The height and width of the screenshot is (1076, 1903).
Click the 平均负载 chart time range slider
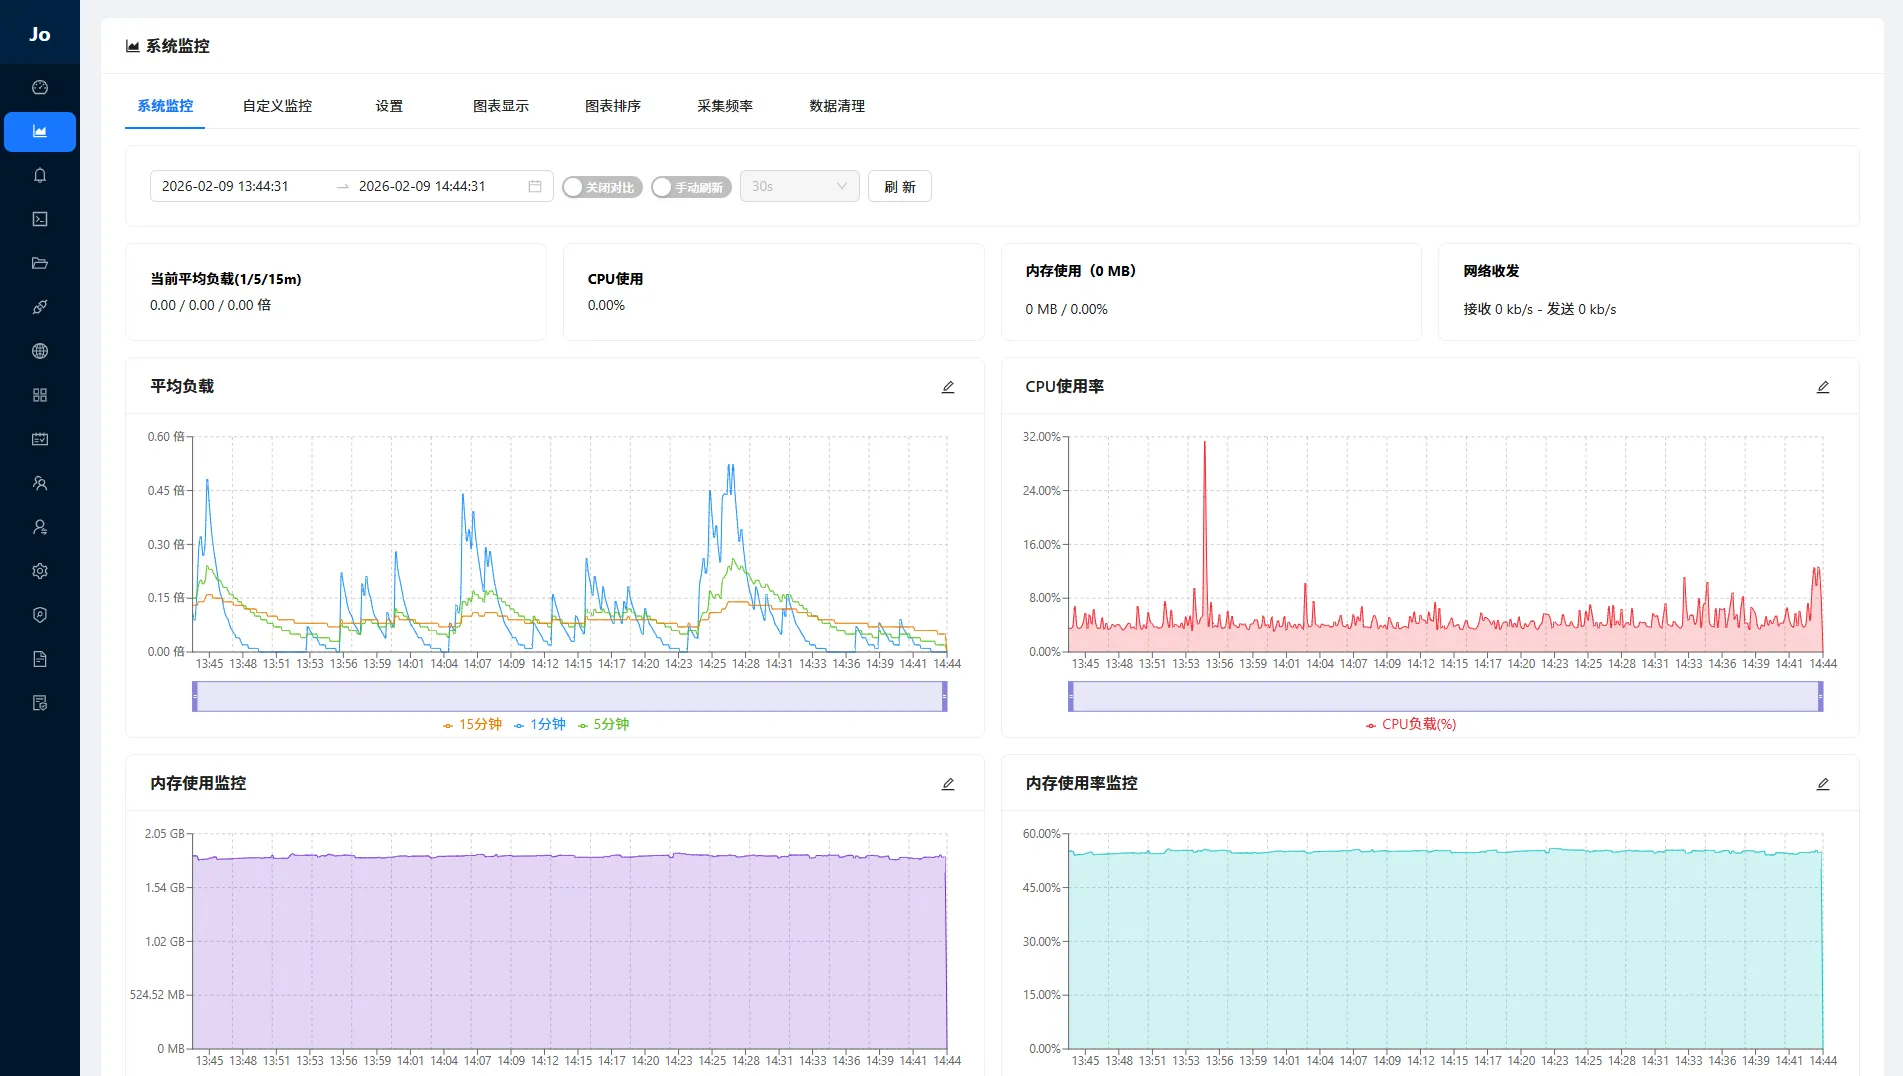click(569, 696)
